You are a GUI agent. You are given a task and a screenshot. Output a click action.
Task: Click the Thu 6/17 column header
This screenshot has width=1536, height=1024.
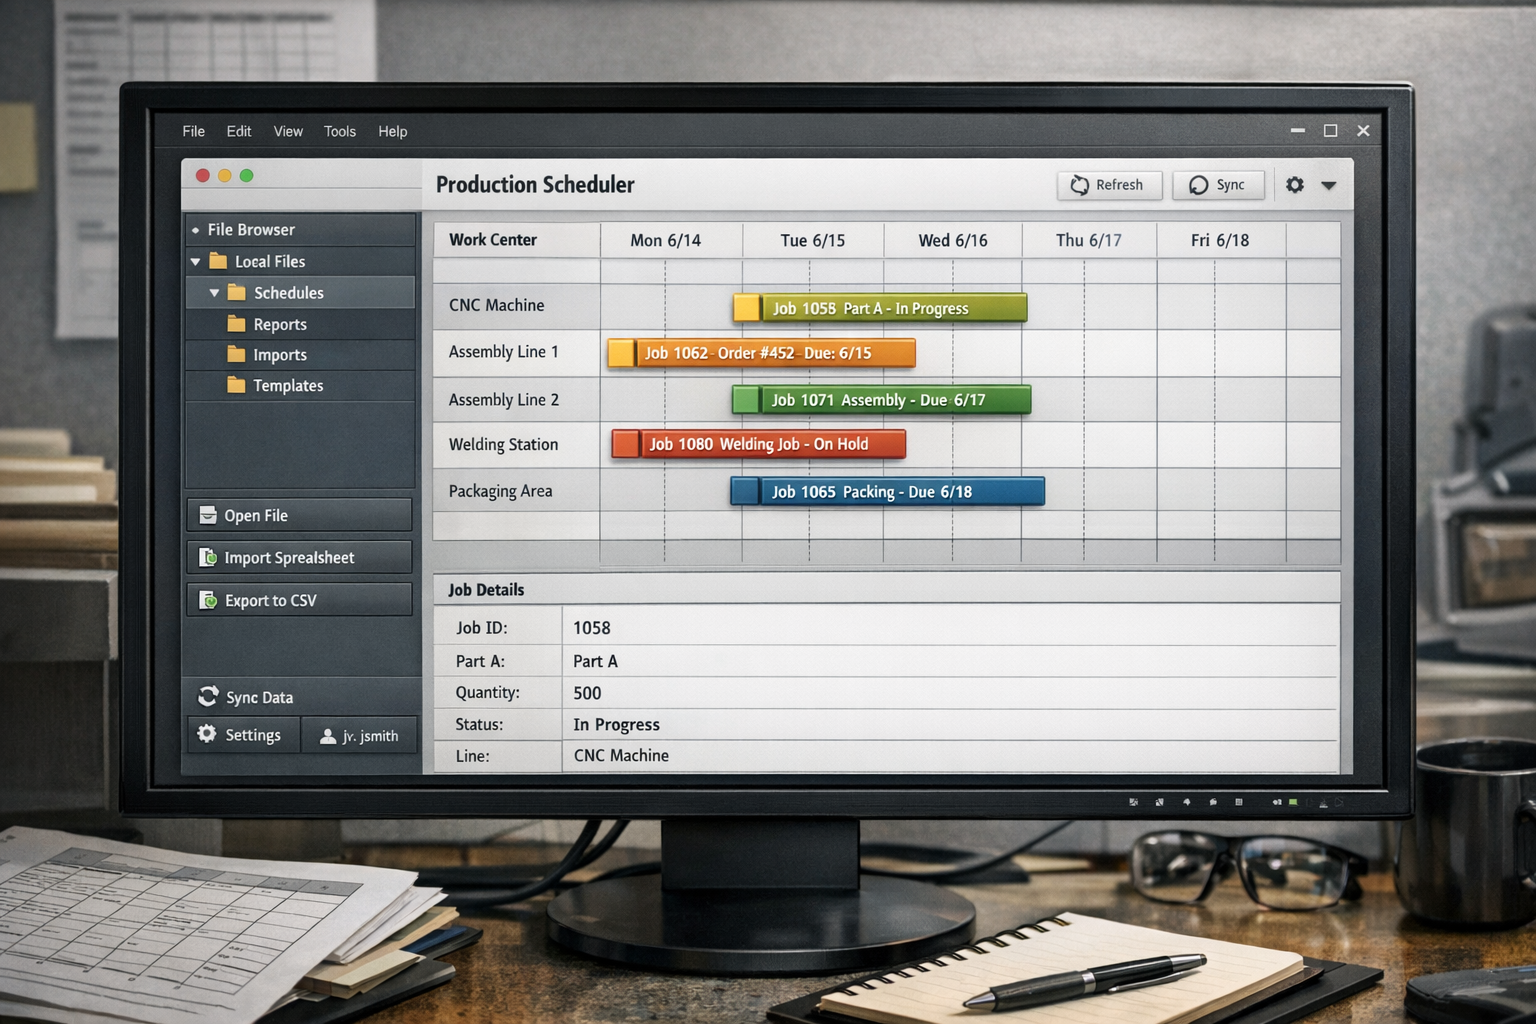tap(1088, 240)
